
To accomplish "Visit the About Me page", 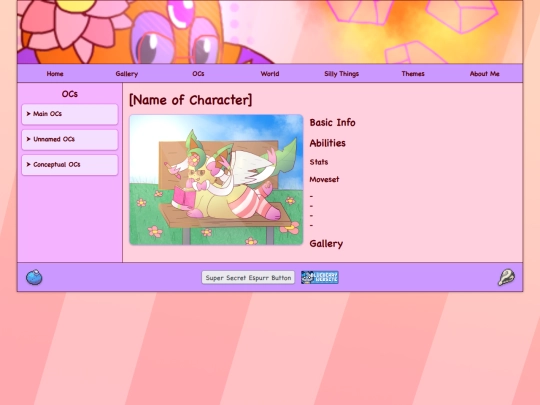I will pyautogui.click(x=485, y=74).
